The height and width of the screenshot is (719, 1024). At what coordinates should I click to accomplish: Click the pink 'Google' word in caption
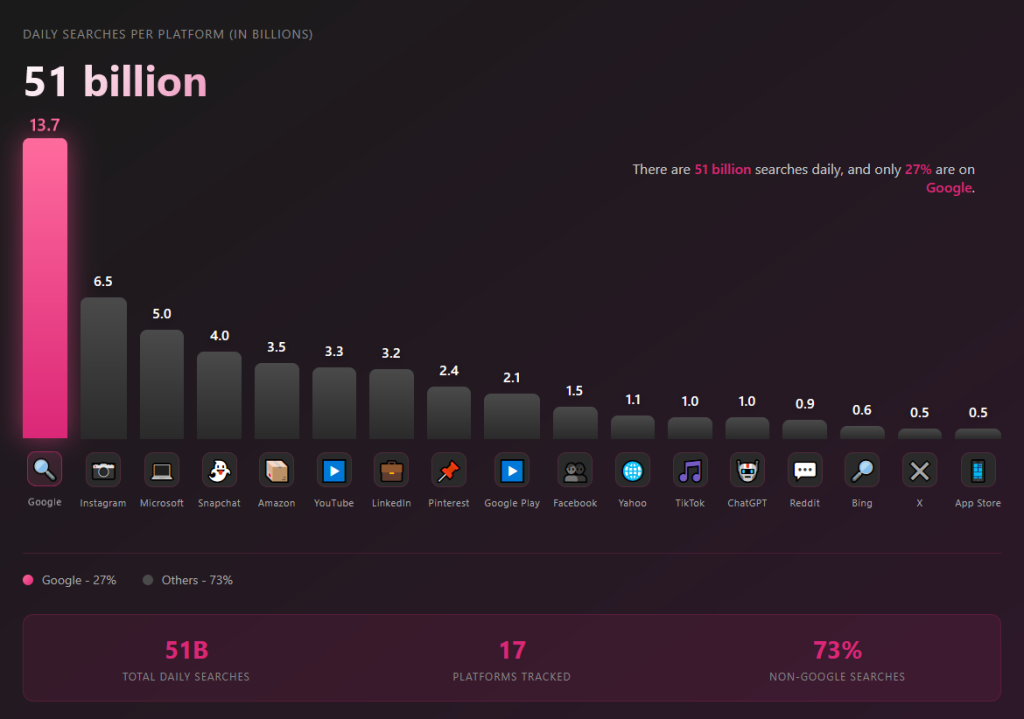pyautogui.click(x=949, y=188)
